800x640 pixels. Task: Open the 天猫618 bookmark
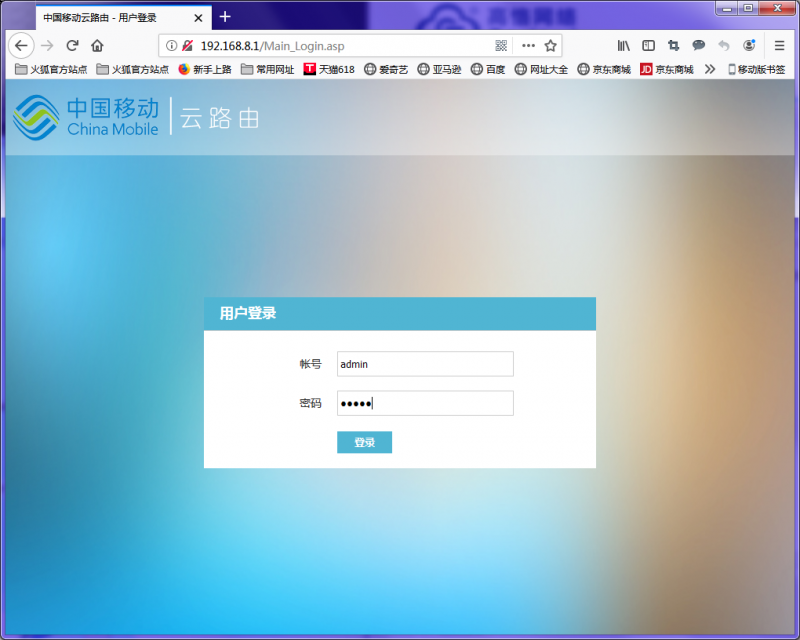329,69
